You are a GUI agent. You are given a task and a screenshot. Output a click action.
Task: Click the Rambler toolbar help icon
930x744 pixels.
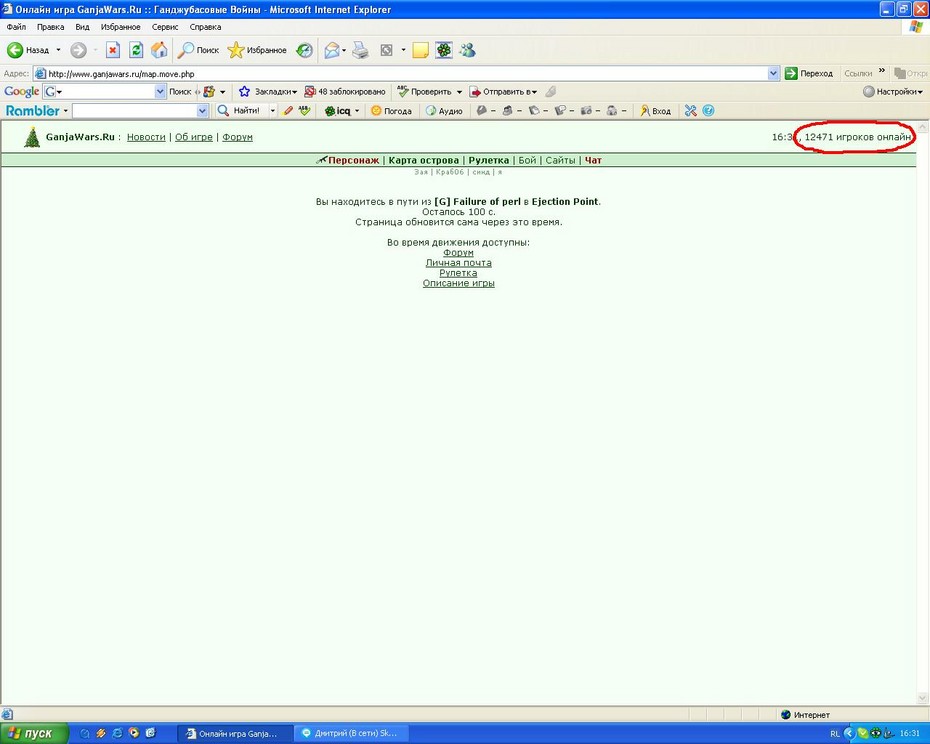coord(708,110)
